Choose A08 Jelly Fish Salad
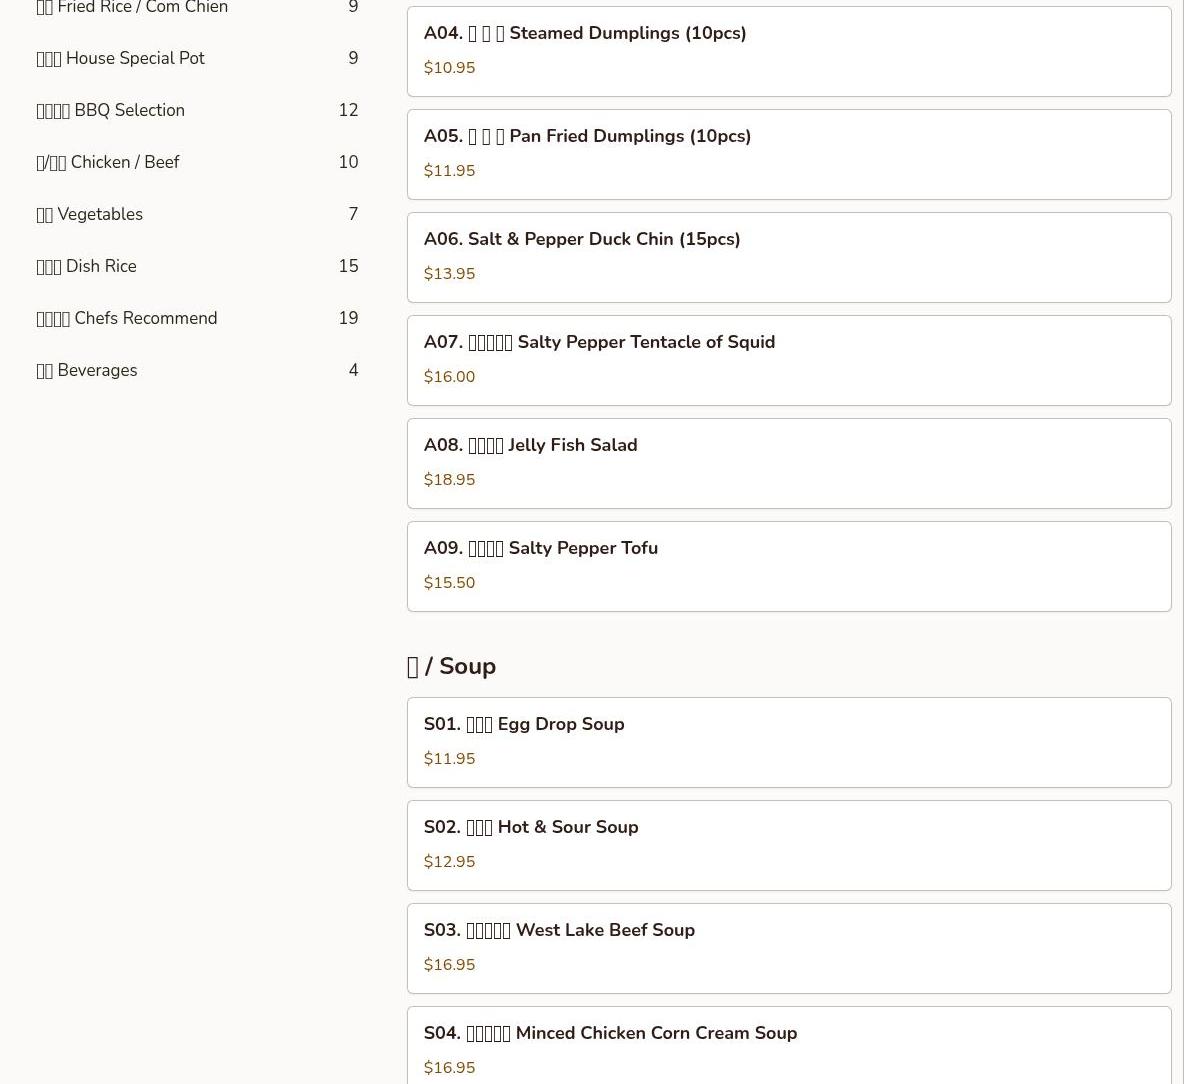 (x=789, y=463)
